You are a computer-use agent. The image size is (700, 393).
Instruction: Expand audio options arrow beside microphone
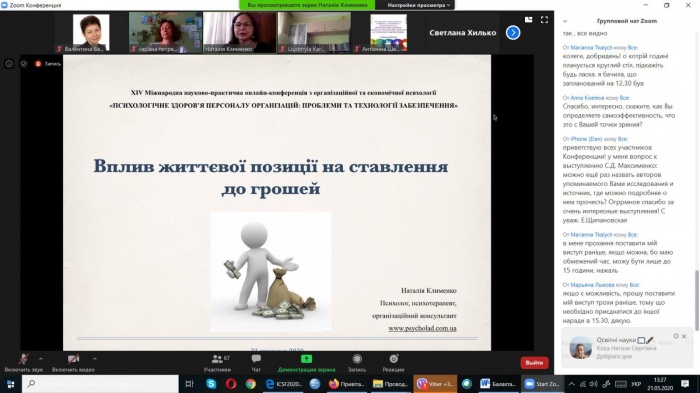(x=41, y=359)
